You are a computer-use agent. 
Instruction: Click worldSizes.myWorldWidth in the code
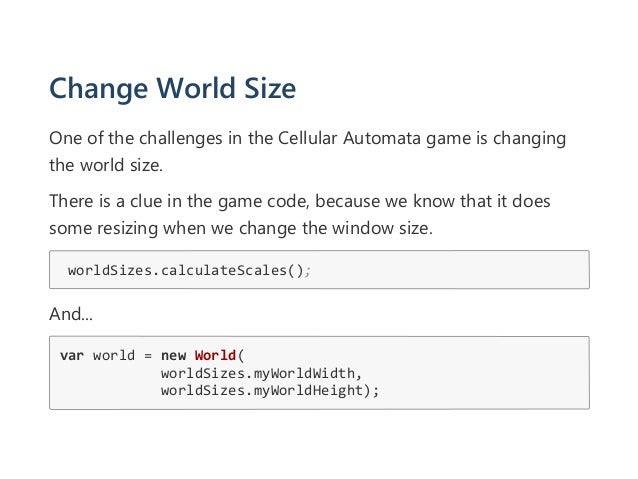261,373
